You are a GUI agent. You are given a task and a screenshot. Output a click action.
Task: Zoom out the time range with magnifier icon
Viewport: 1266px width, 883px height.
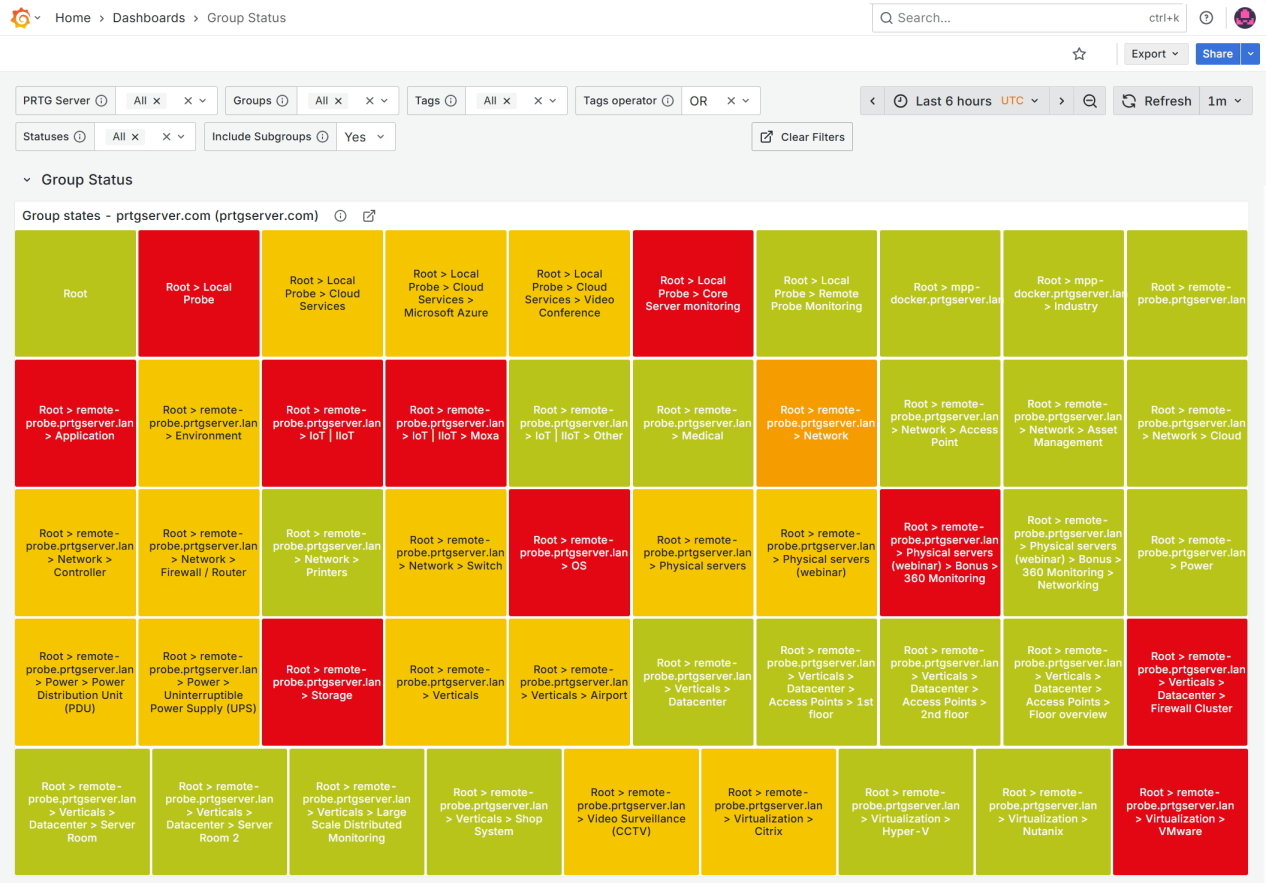tap(1090, 100)
